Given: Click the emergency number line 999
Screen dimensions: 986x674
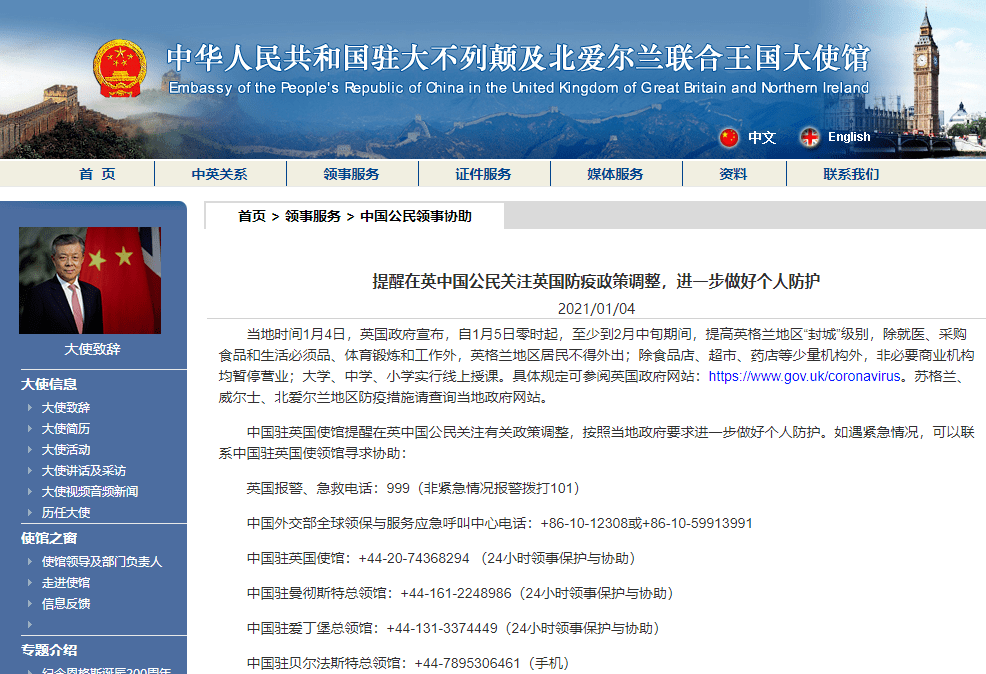Looking at the screenshot, I should coord(413,488).
